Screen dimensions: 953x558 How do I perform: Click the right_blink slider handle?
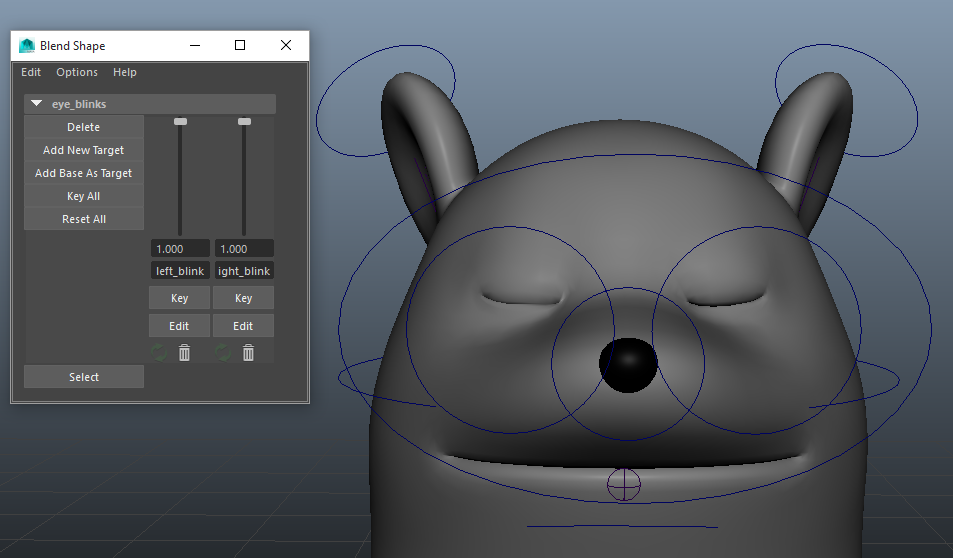click(244, 121)
